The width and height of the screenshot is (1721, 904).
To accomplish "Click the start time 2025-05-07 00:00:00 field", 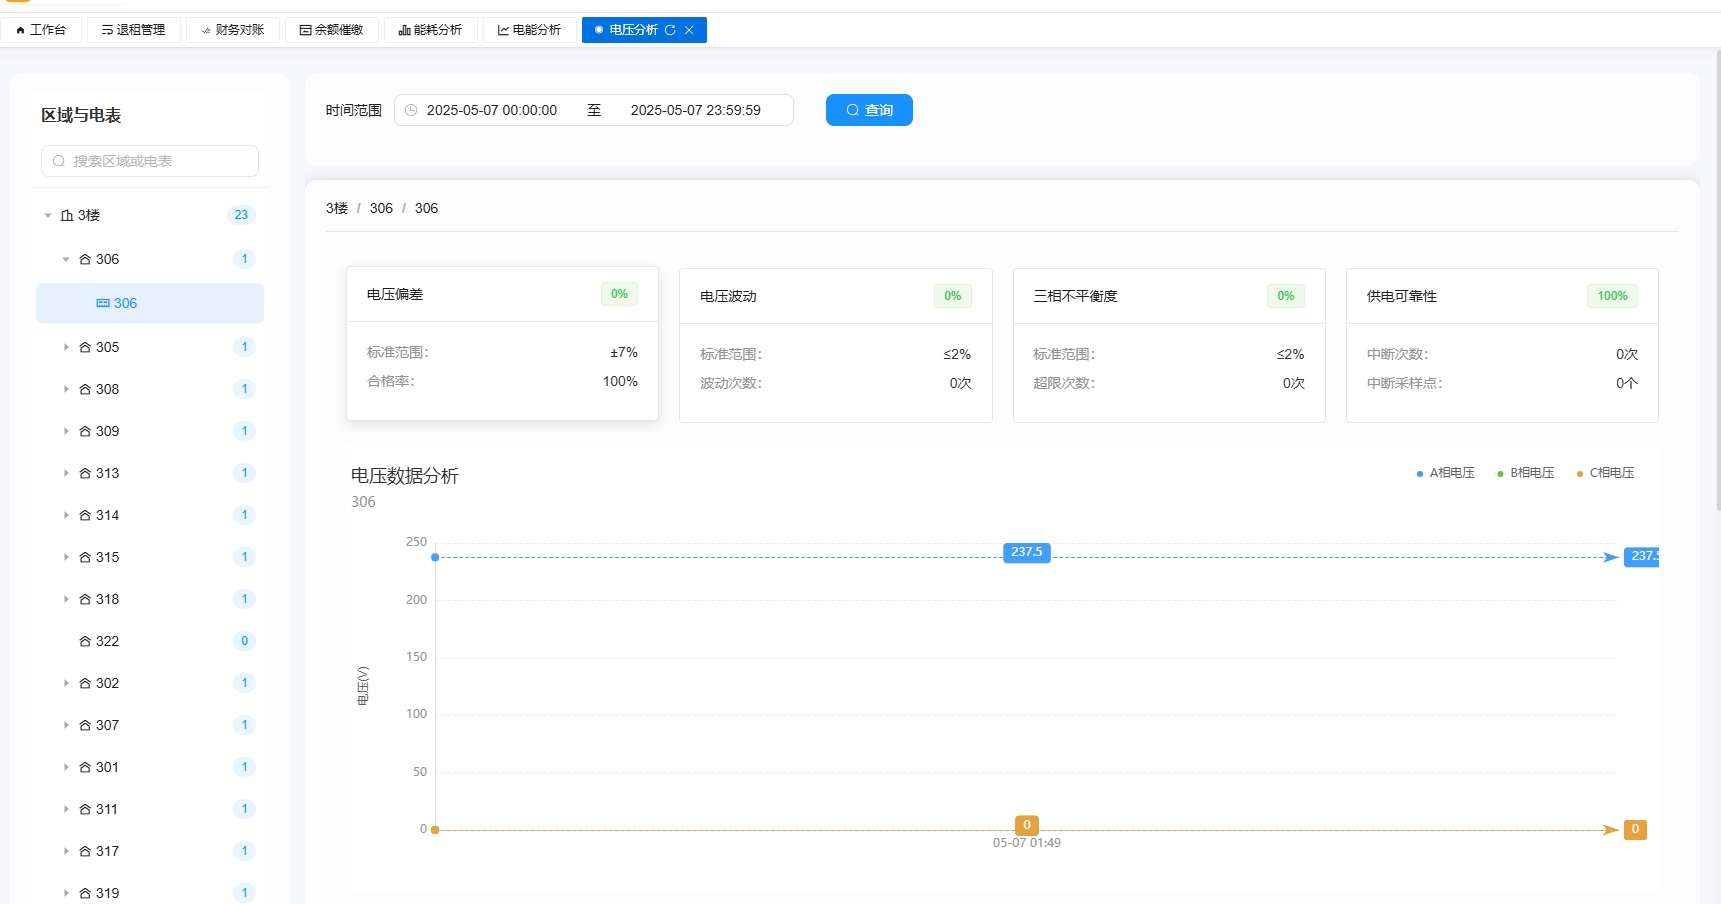I will (x=491, y=110).
